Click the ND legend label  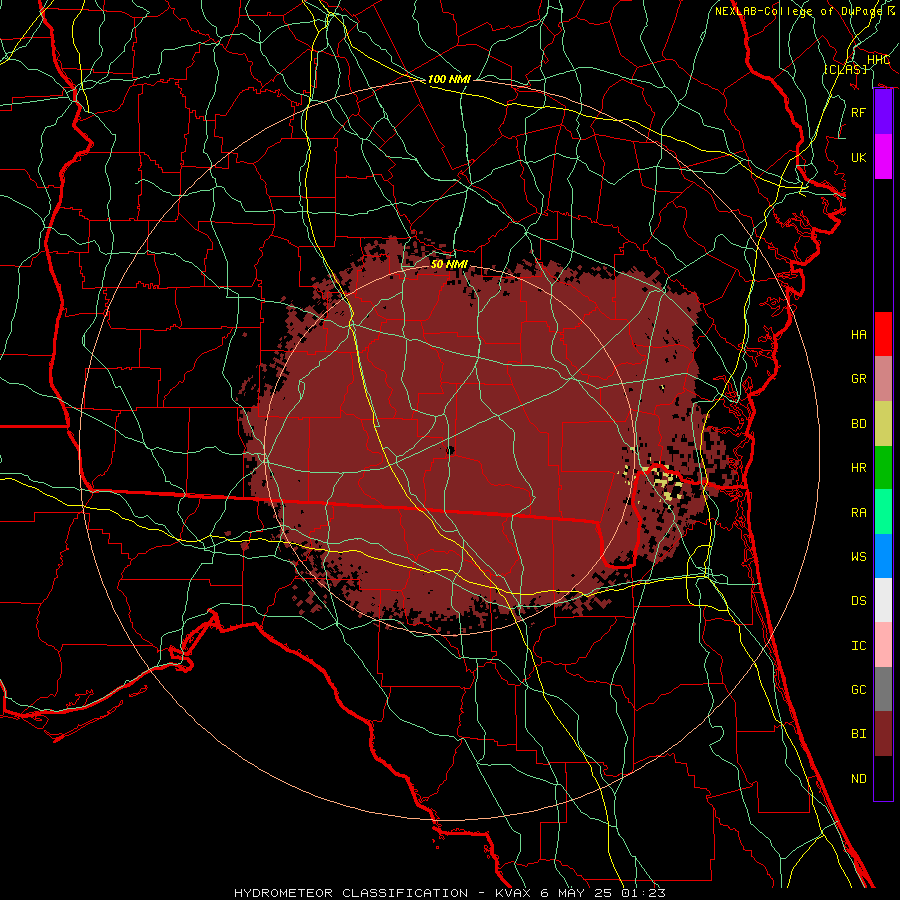(x=858, y=779)
